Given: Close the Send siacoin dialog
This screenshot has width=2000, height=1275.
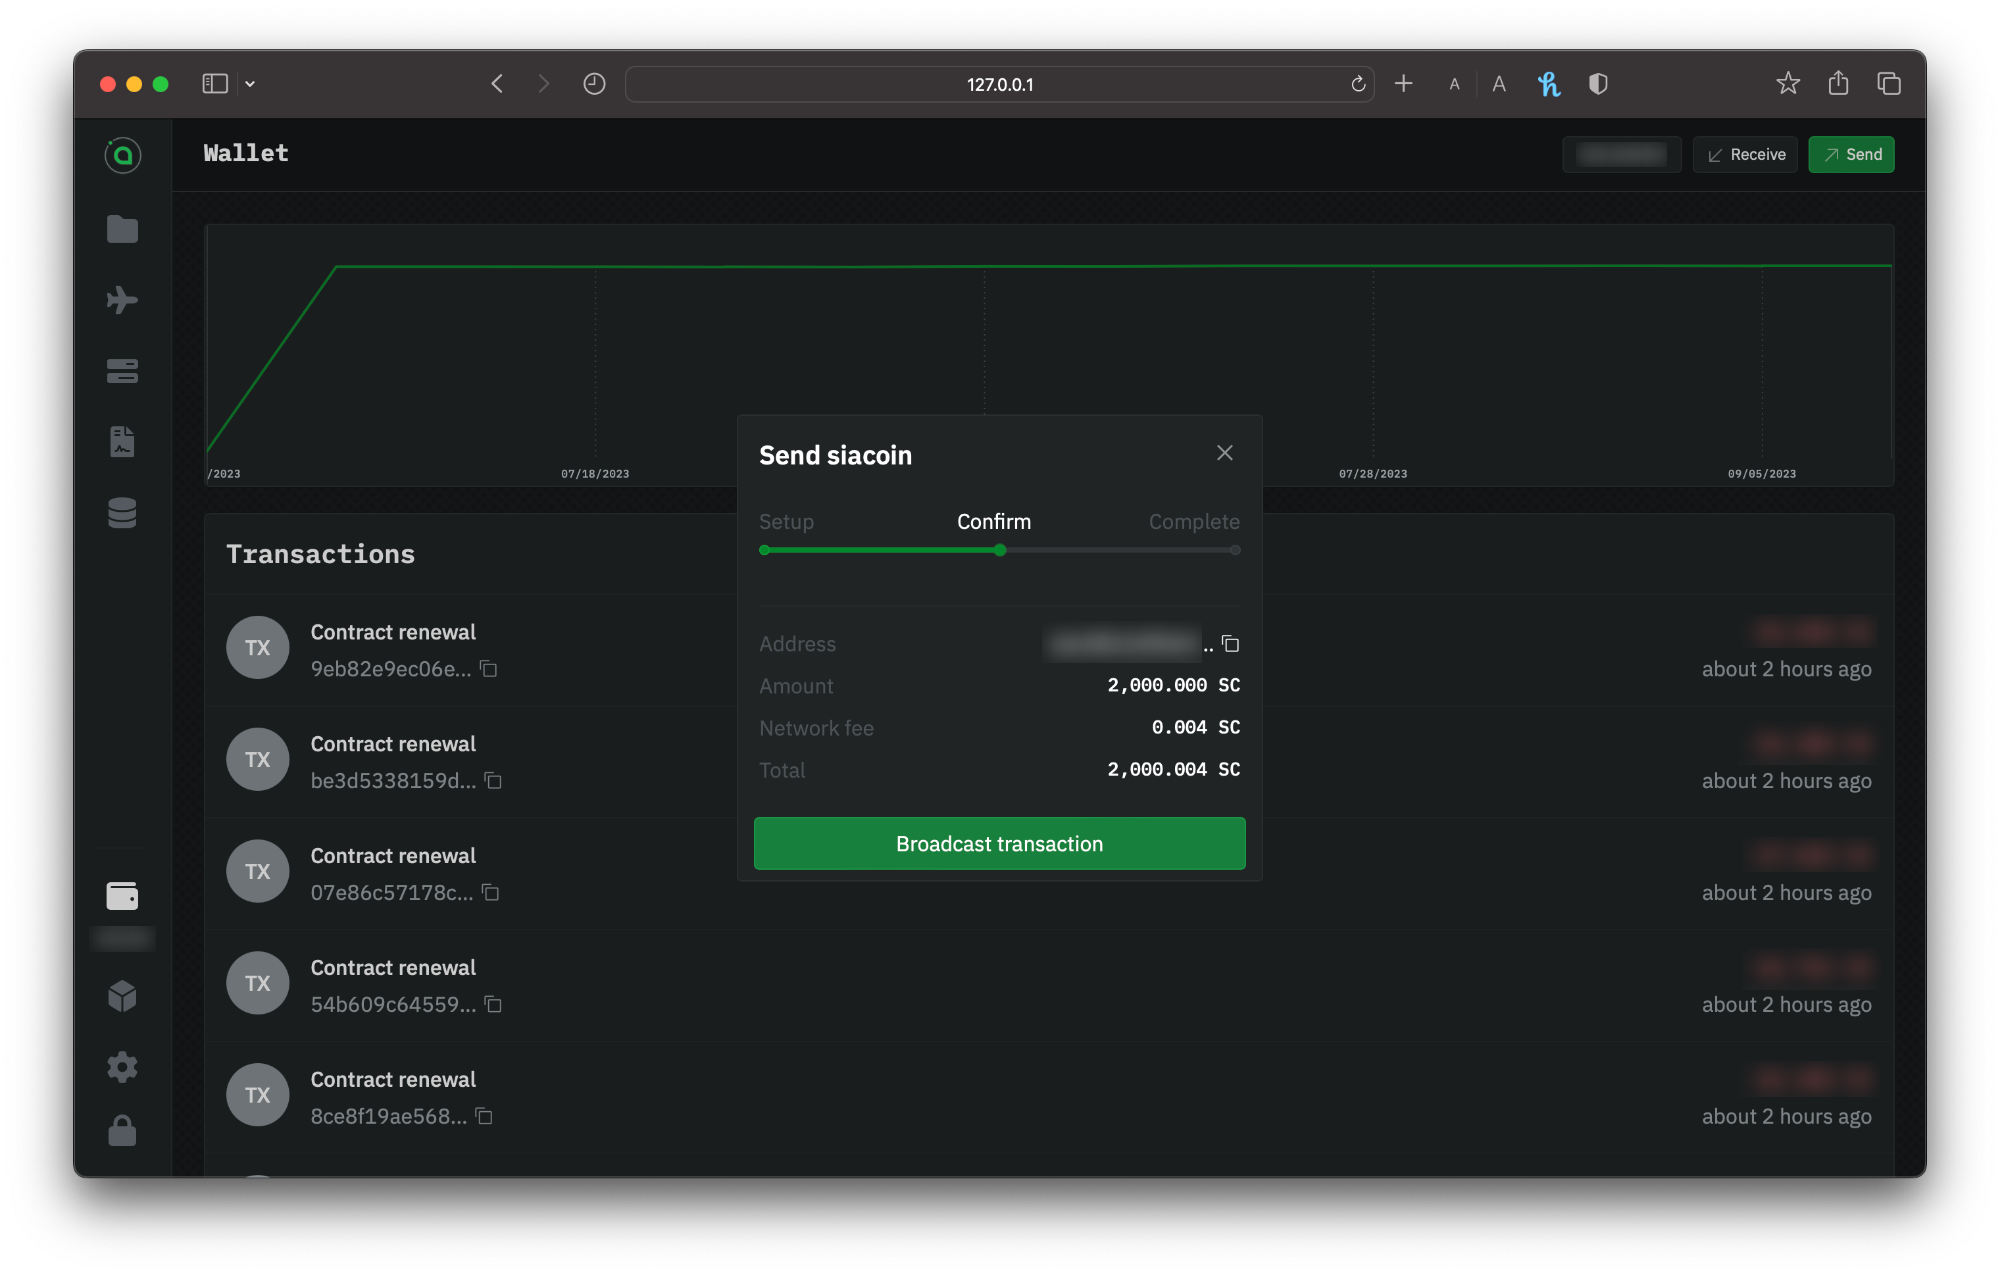Looking at the screenshot, I should (x=1224, y=453).
